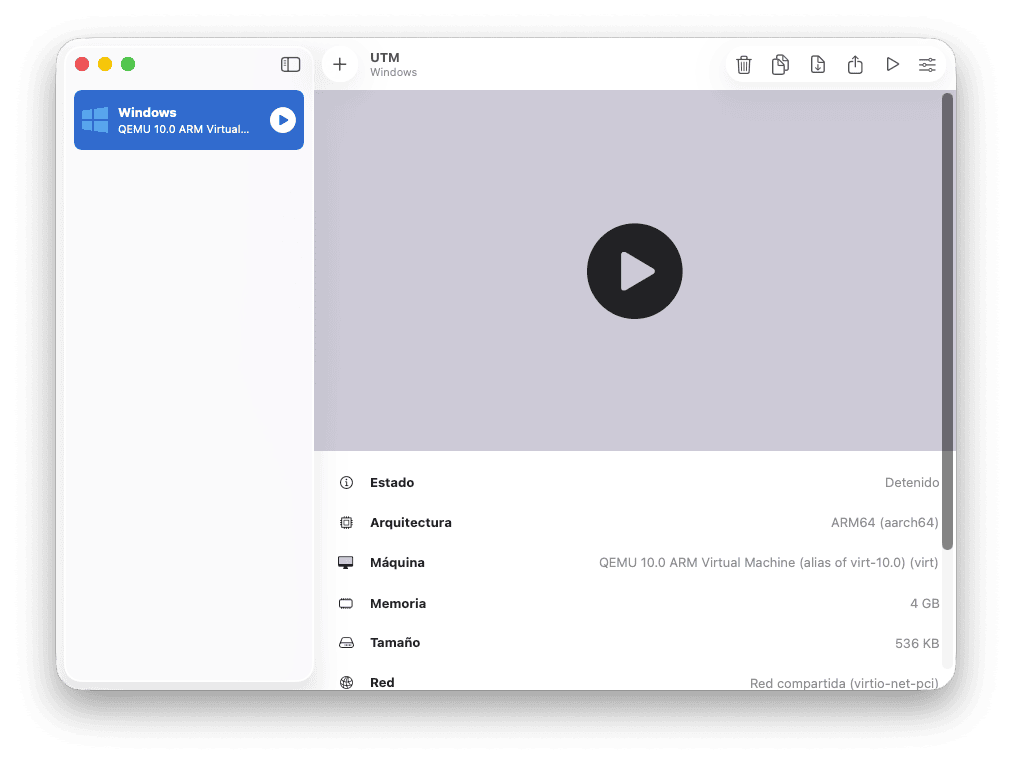Viewport: 1012px width, 764px height.
Task: Open VM settings sliders icon
Action: (x=928, y=65)
